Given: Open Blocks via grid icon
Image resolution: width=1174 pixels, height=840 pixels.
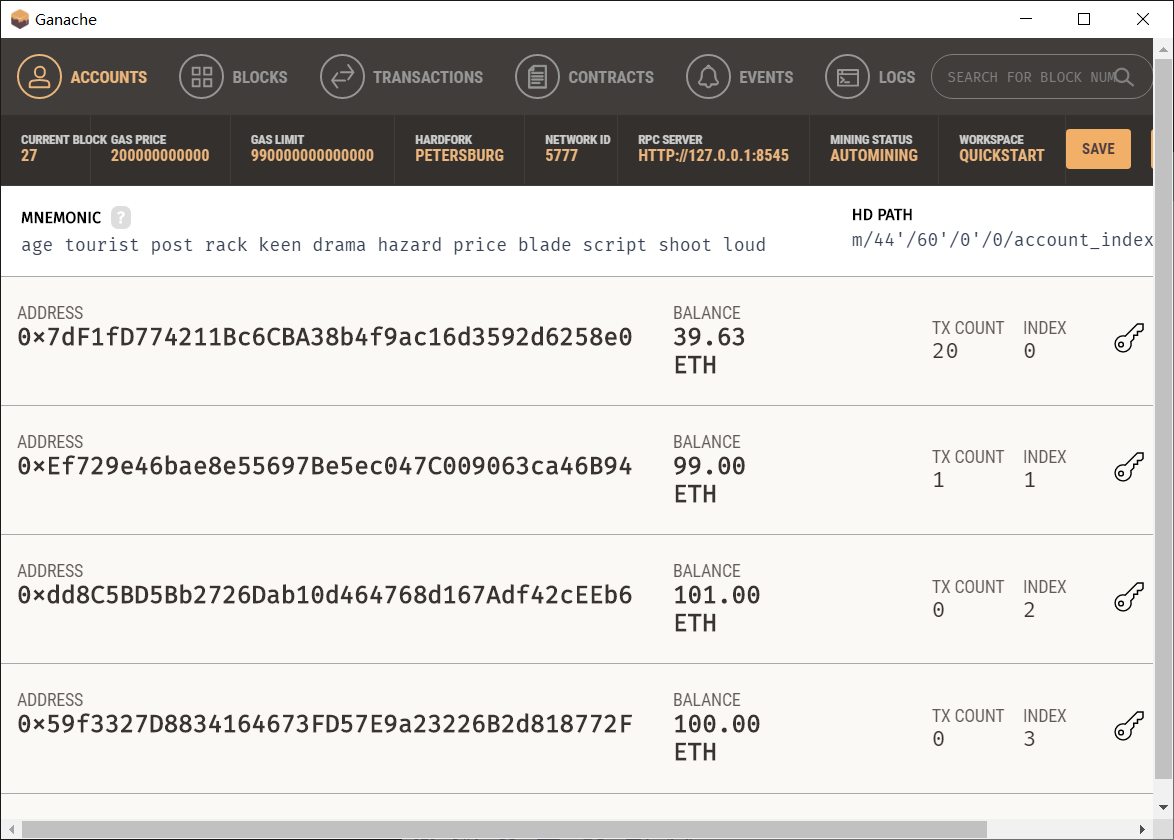Looking at the screenshot, I should (201, 77).
